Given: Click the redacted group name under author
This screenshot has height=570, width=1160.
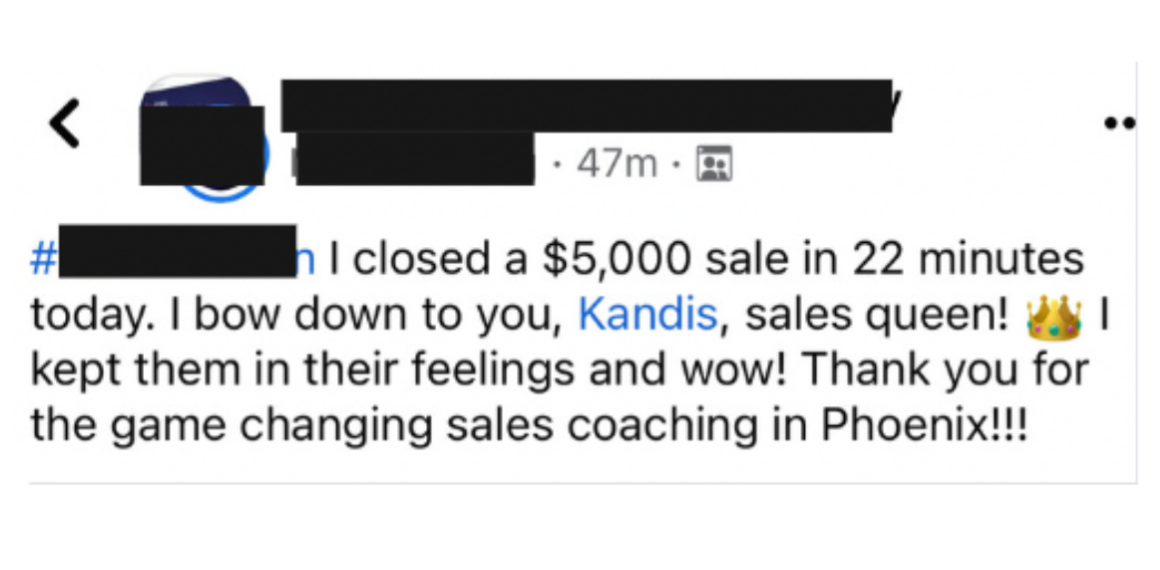Looking at the screenshot, I should (415, 158).
